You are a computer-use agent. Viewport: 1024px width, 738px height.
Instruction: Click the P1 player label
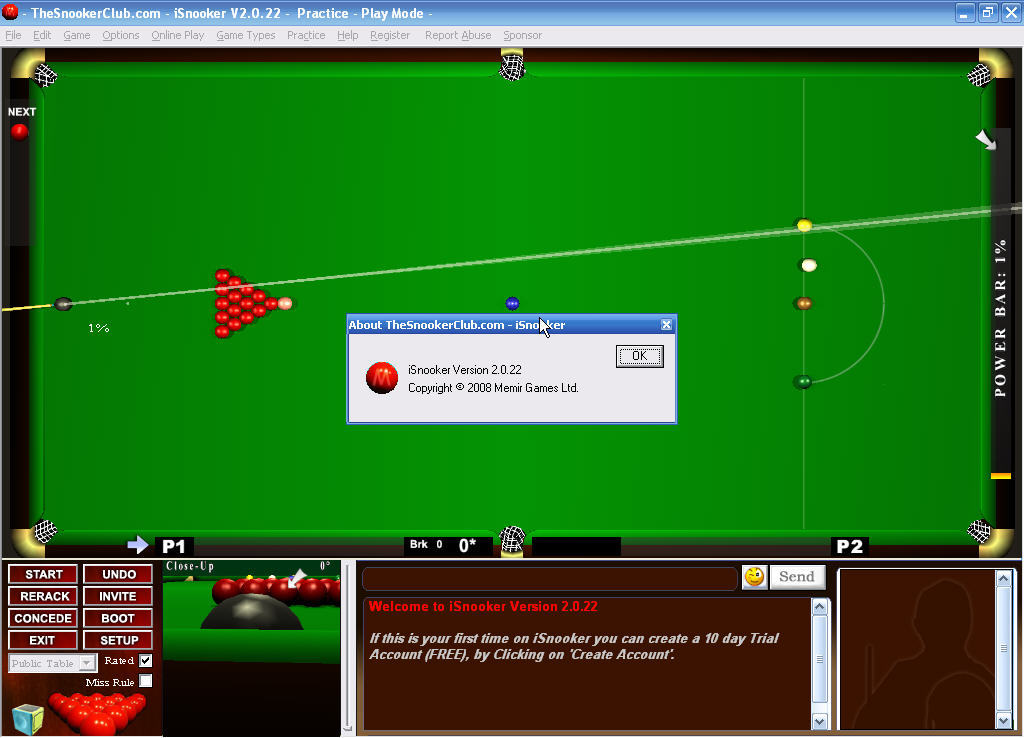point(174,546)
